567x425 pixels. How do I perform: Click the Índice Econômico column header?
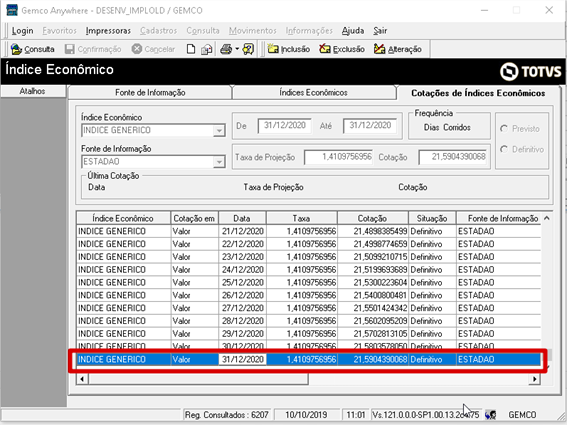point(123,218)
